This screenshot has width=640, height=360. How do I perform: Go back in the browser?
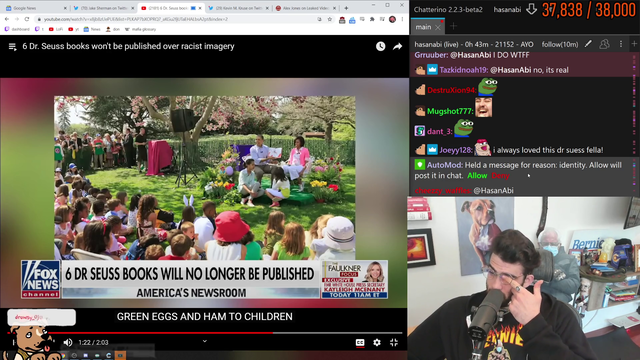pyautogui.click(x=7, y=19)
